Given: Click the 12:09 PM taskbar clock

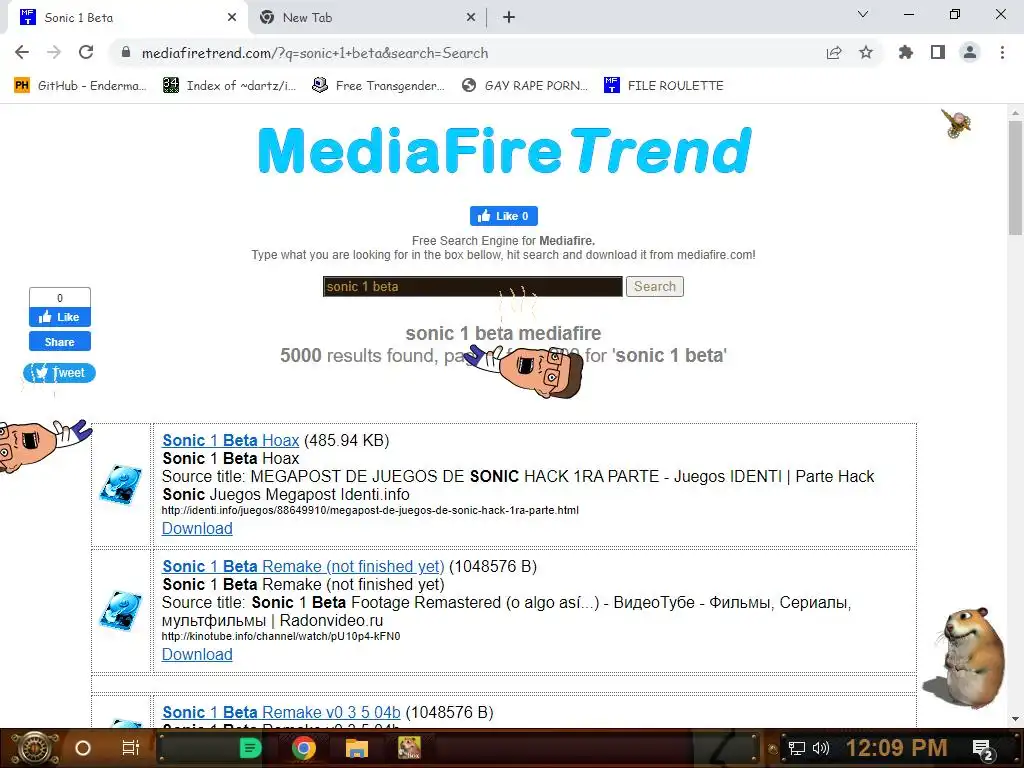Looking at the screenshot, I should pos(897,748).
